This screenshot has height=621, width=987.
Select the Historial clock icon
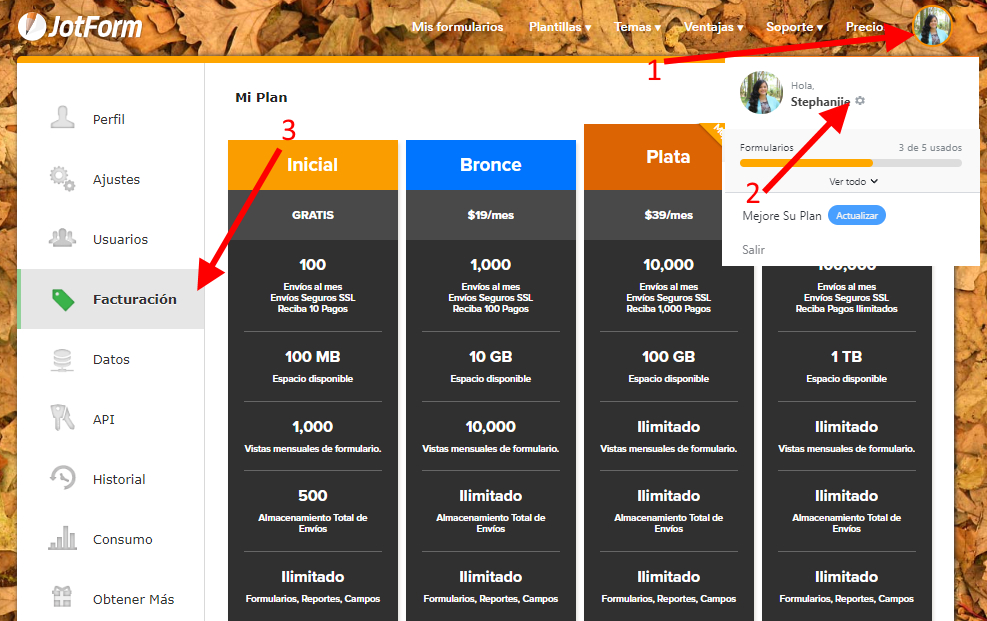pos(62,478)
